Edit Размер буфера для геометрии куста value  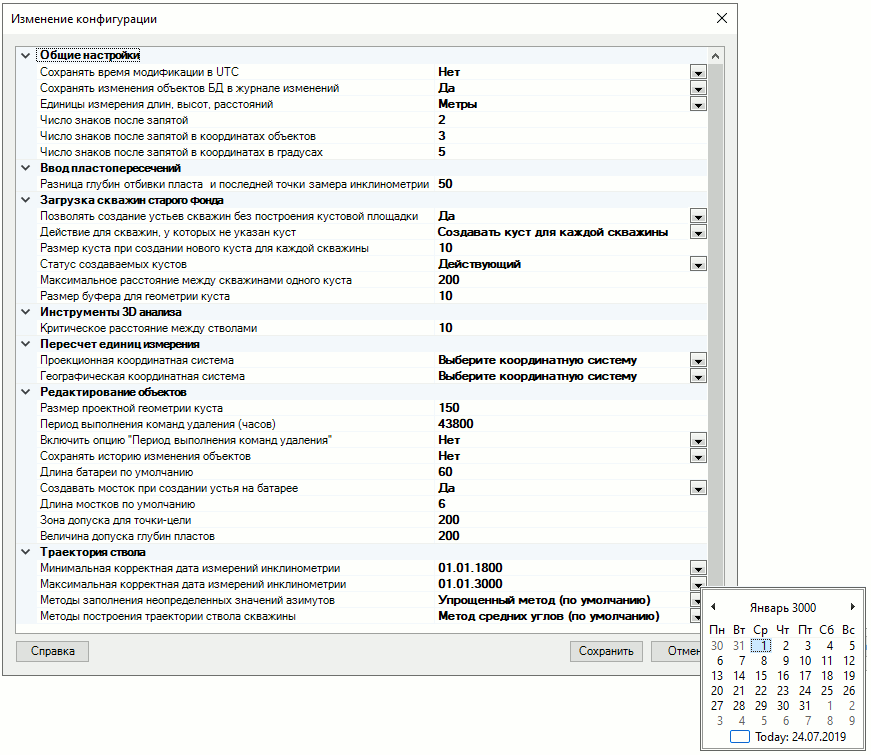pyautogui.click(x=570, y=296)
